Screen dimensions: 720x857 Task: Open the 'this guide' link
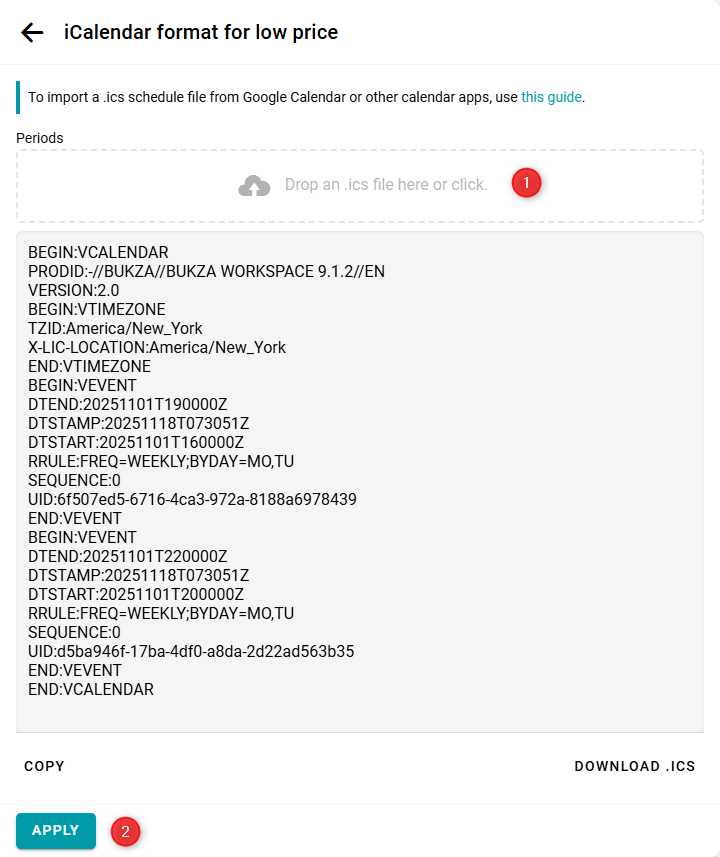point(551,97)
